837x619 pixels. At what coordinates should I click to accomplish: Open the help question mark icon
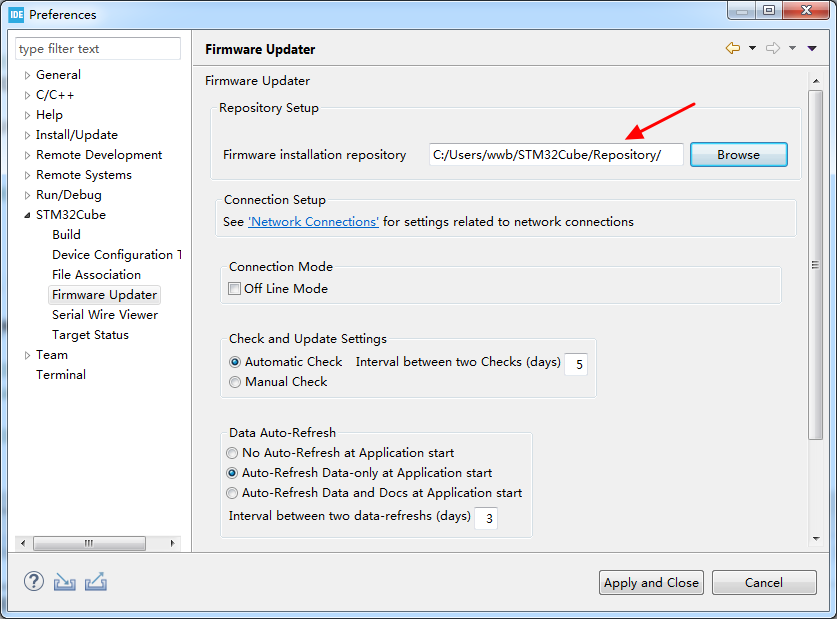point(34,581)
